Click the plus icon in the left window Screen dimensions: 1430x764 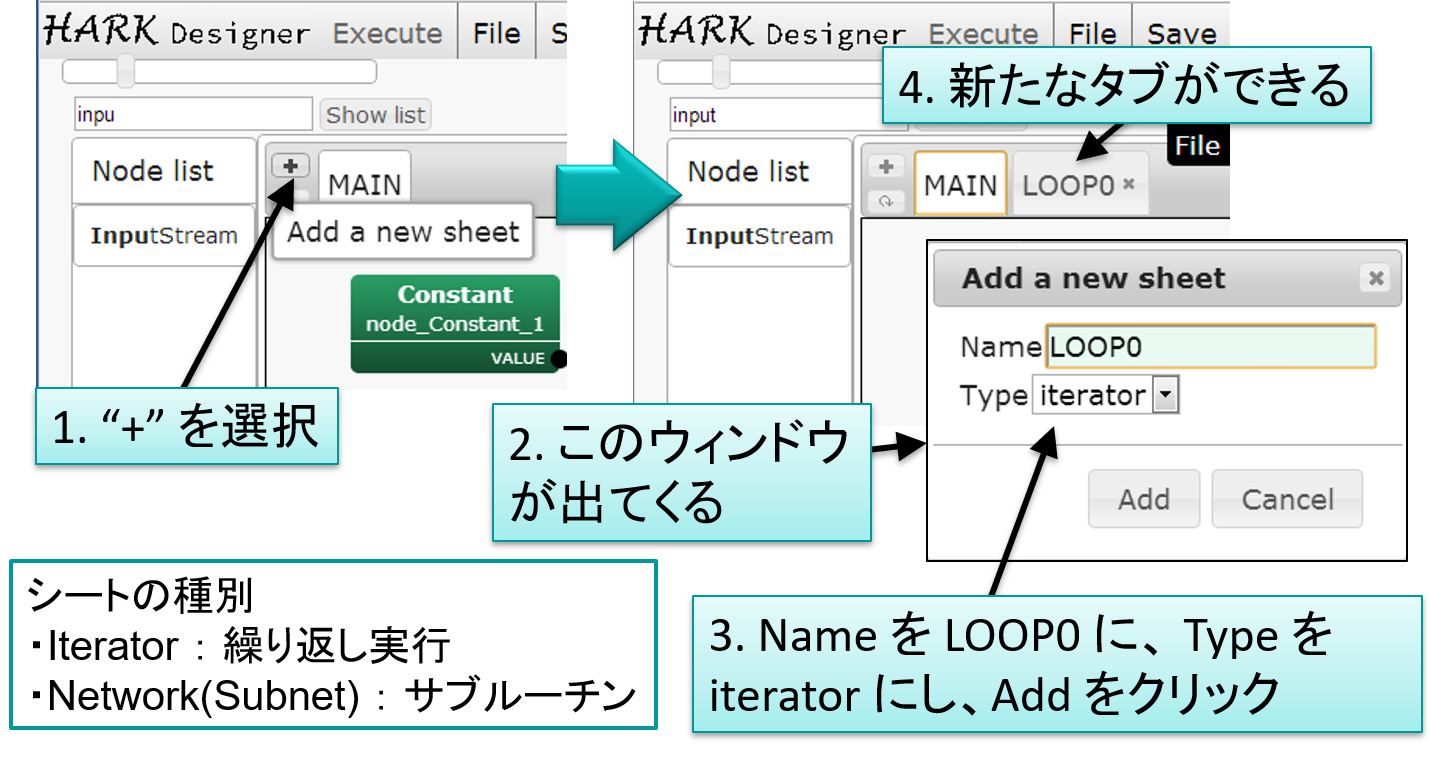point(290,166)
